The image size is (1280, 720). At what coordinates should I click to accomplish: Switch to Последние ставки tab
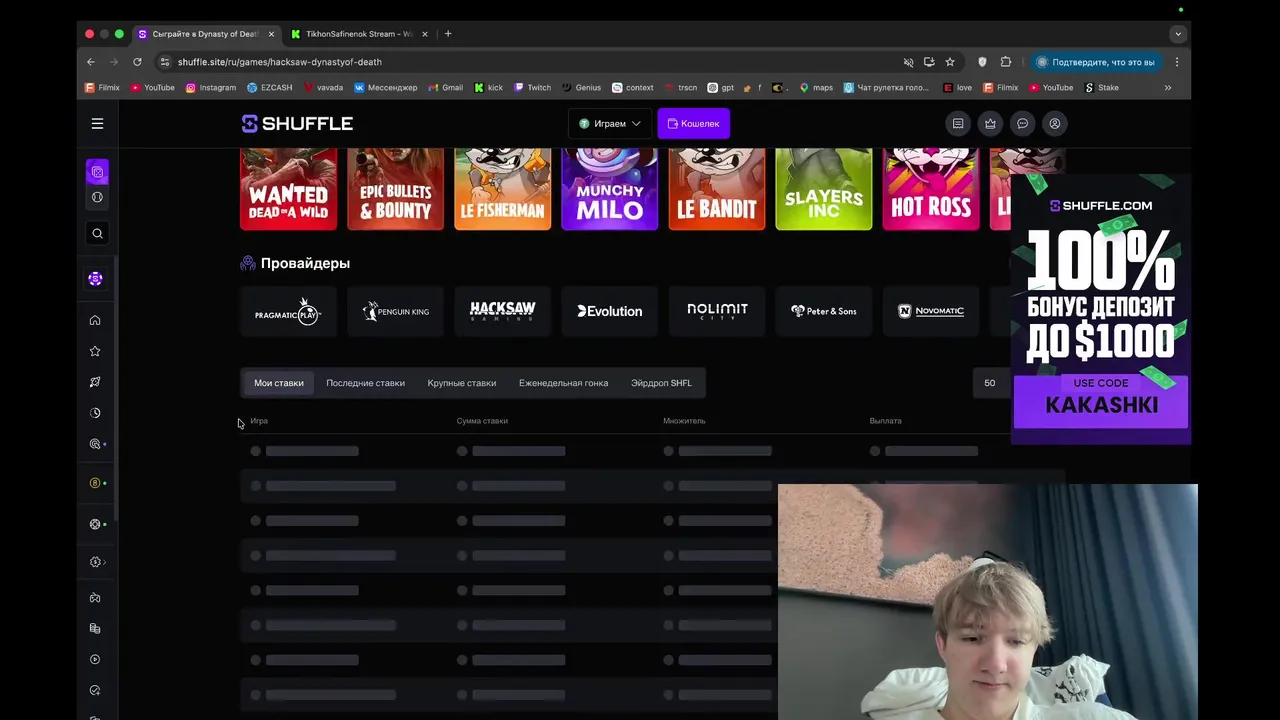(x=365, y=383)
